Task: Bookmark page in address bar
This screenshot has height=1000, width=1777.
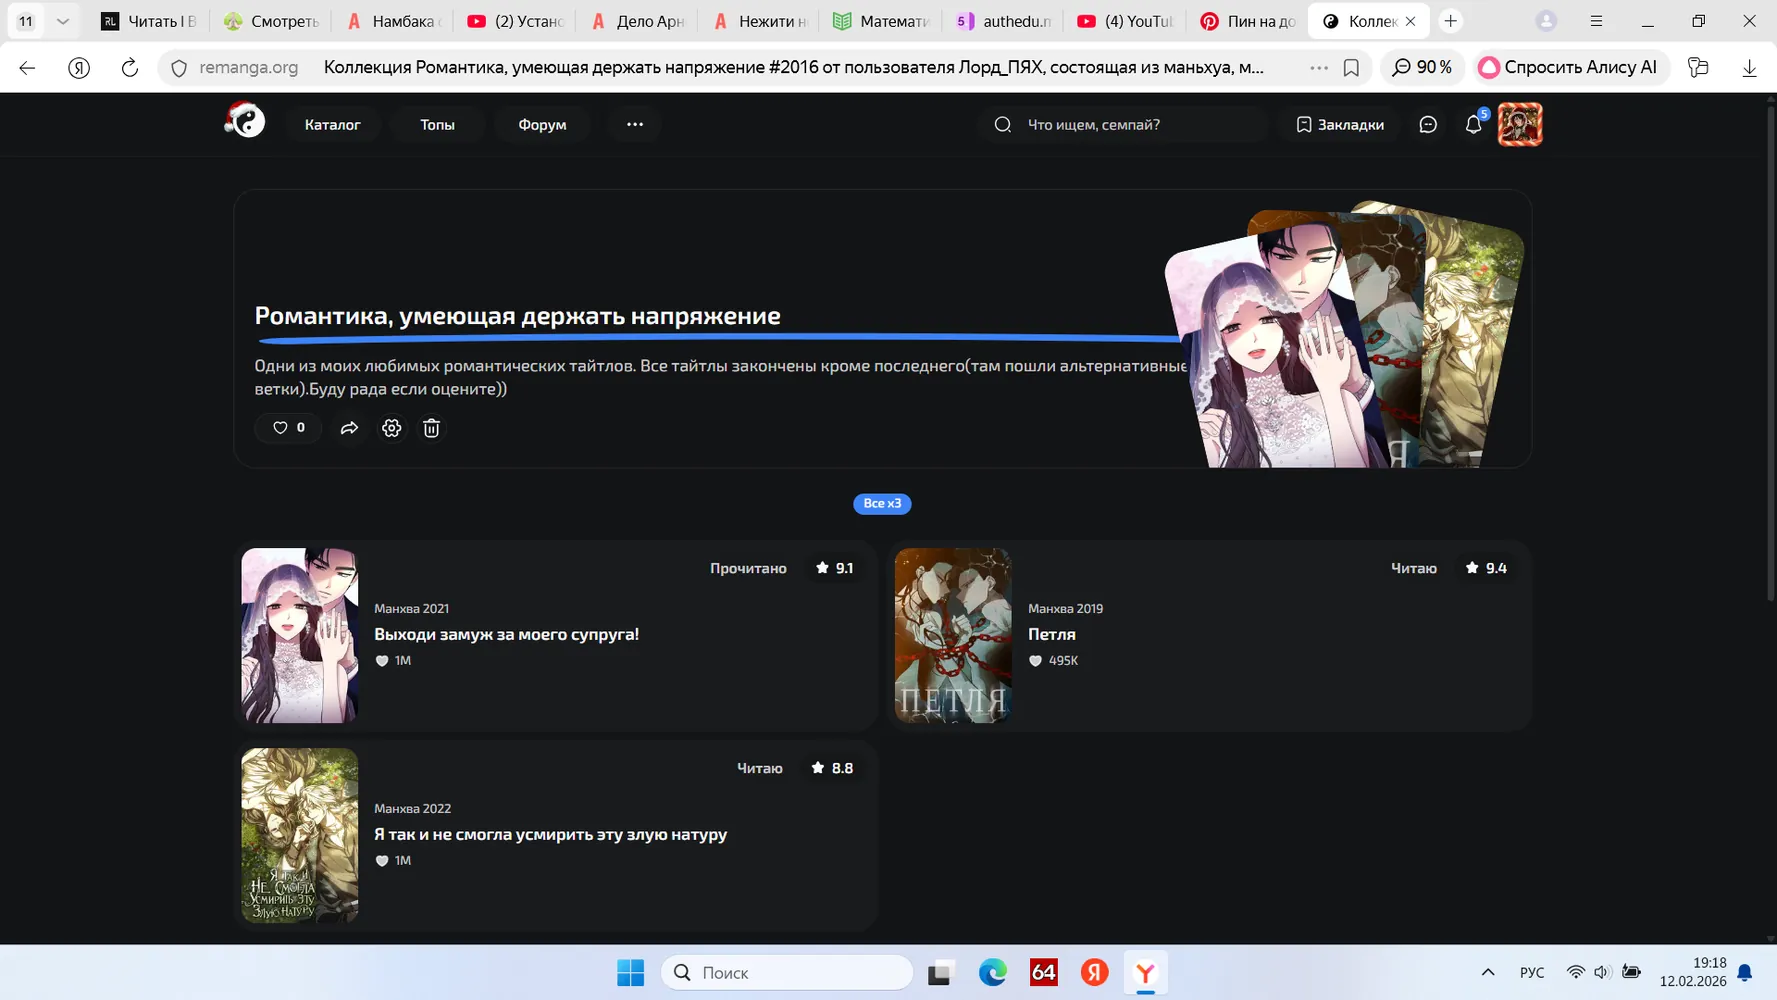Action: coord(1351,67)
